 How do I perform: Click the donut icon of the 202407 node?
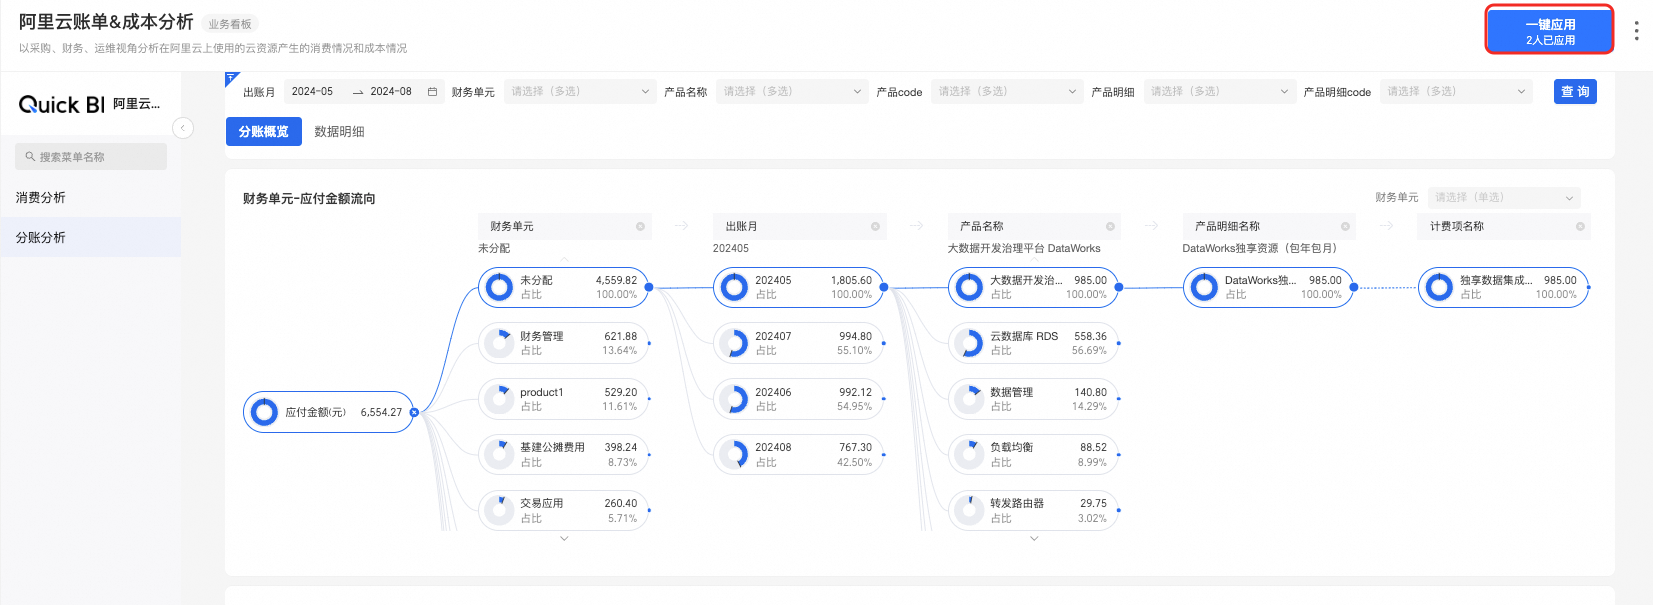click(x=734, y=343)
